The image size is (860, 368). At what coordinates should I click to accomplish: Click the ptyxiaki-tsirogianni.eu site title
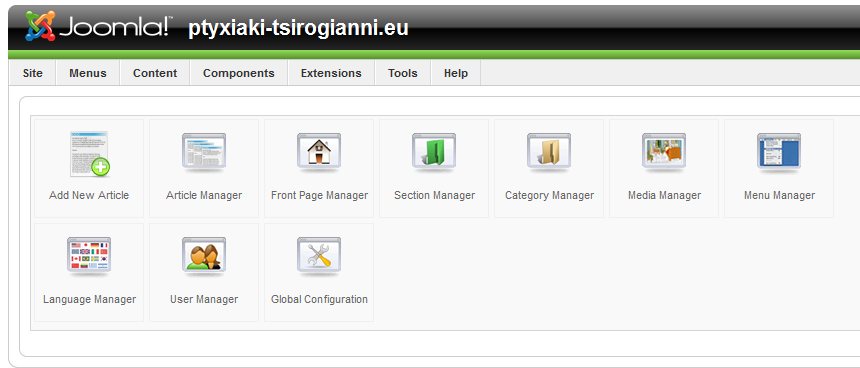click(298, 29)
